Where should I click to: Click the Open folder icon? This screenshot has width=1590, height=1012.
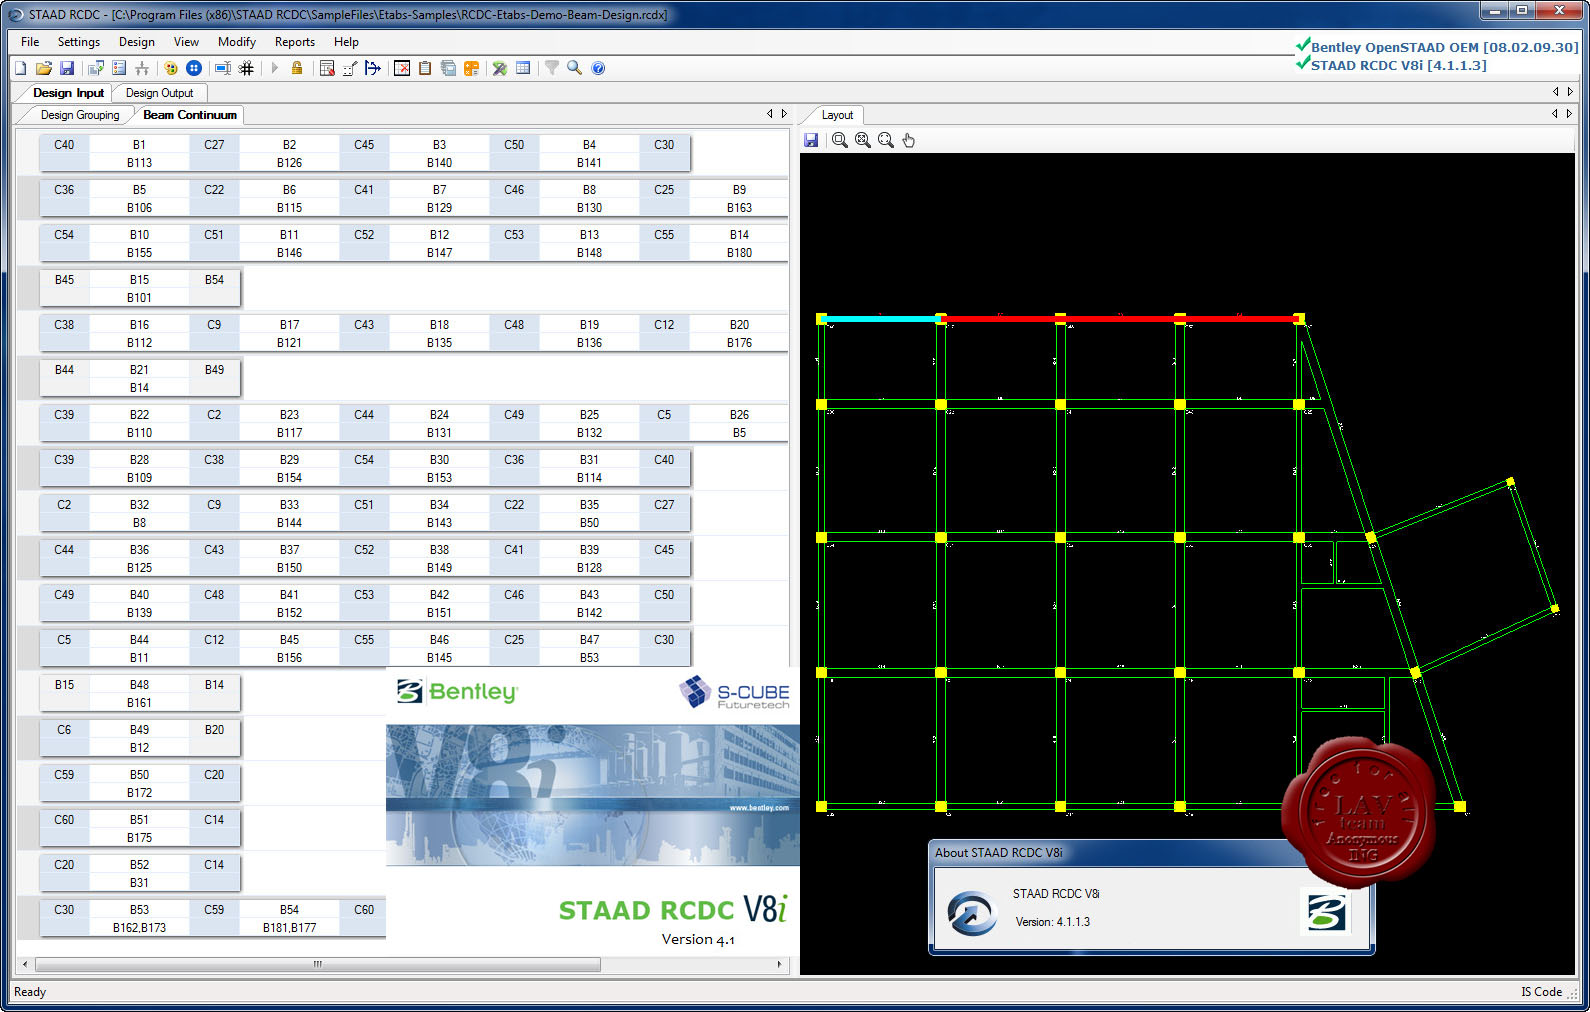[44, 68]
